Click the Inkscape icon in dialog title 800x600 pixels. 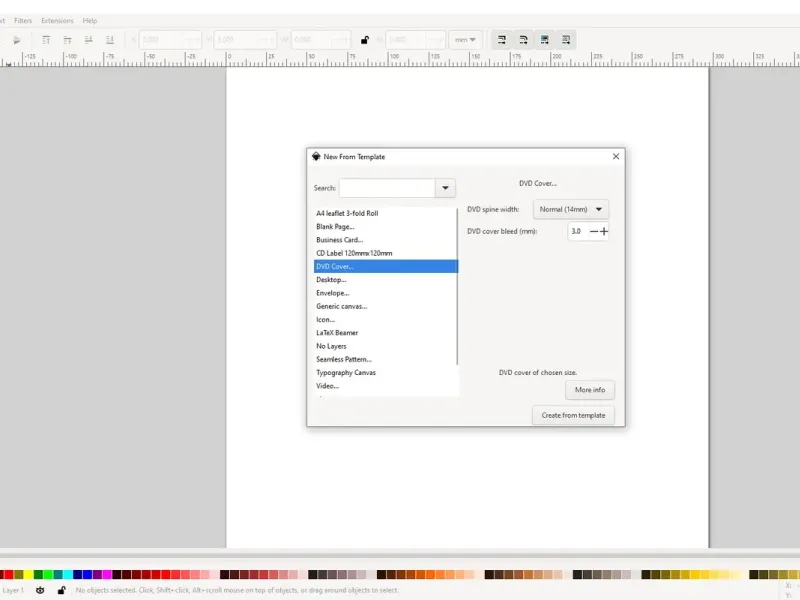click(x=316, y=156)
